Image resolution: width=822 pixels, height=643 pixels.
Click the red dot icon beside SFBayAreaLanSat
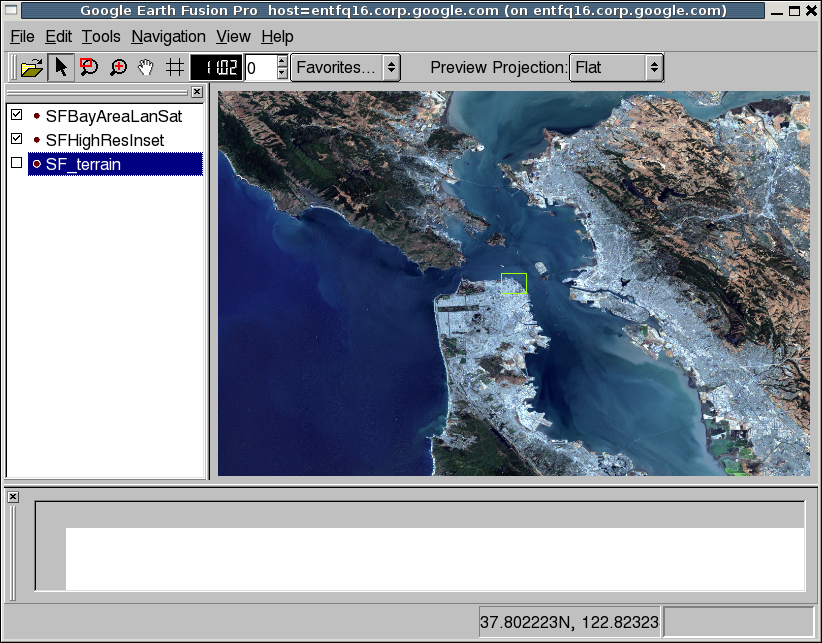pos(37,116)
